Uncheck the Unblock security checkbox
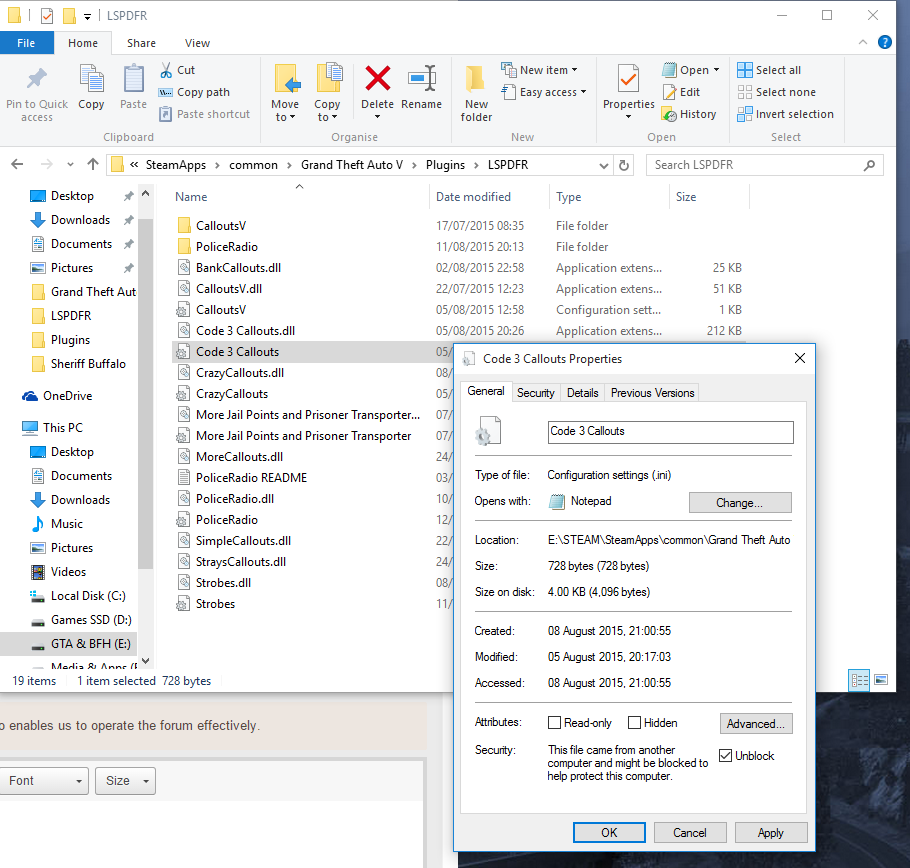This screenshot has width=910, height=868. tap(726, 756)
